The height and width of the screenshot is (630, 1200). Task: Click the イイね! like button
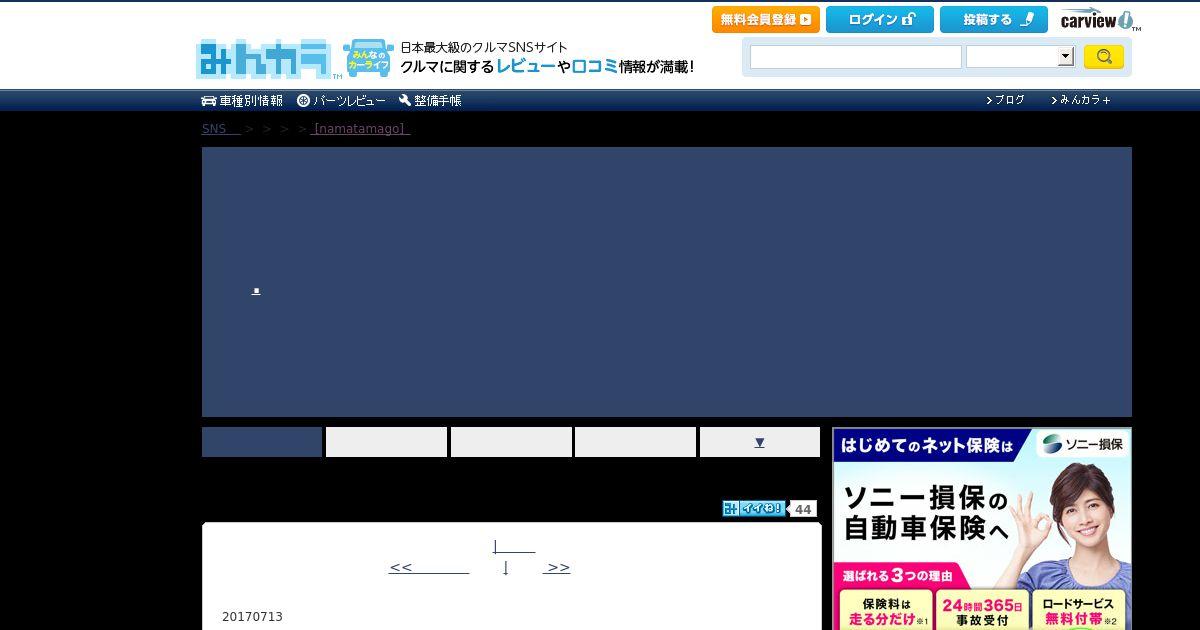(x=754, y=509)
